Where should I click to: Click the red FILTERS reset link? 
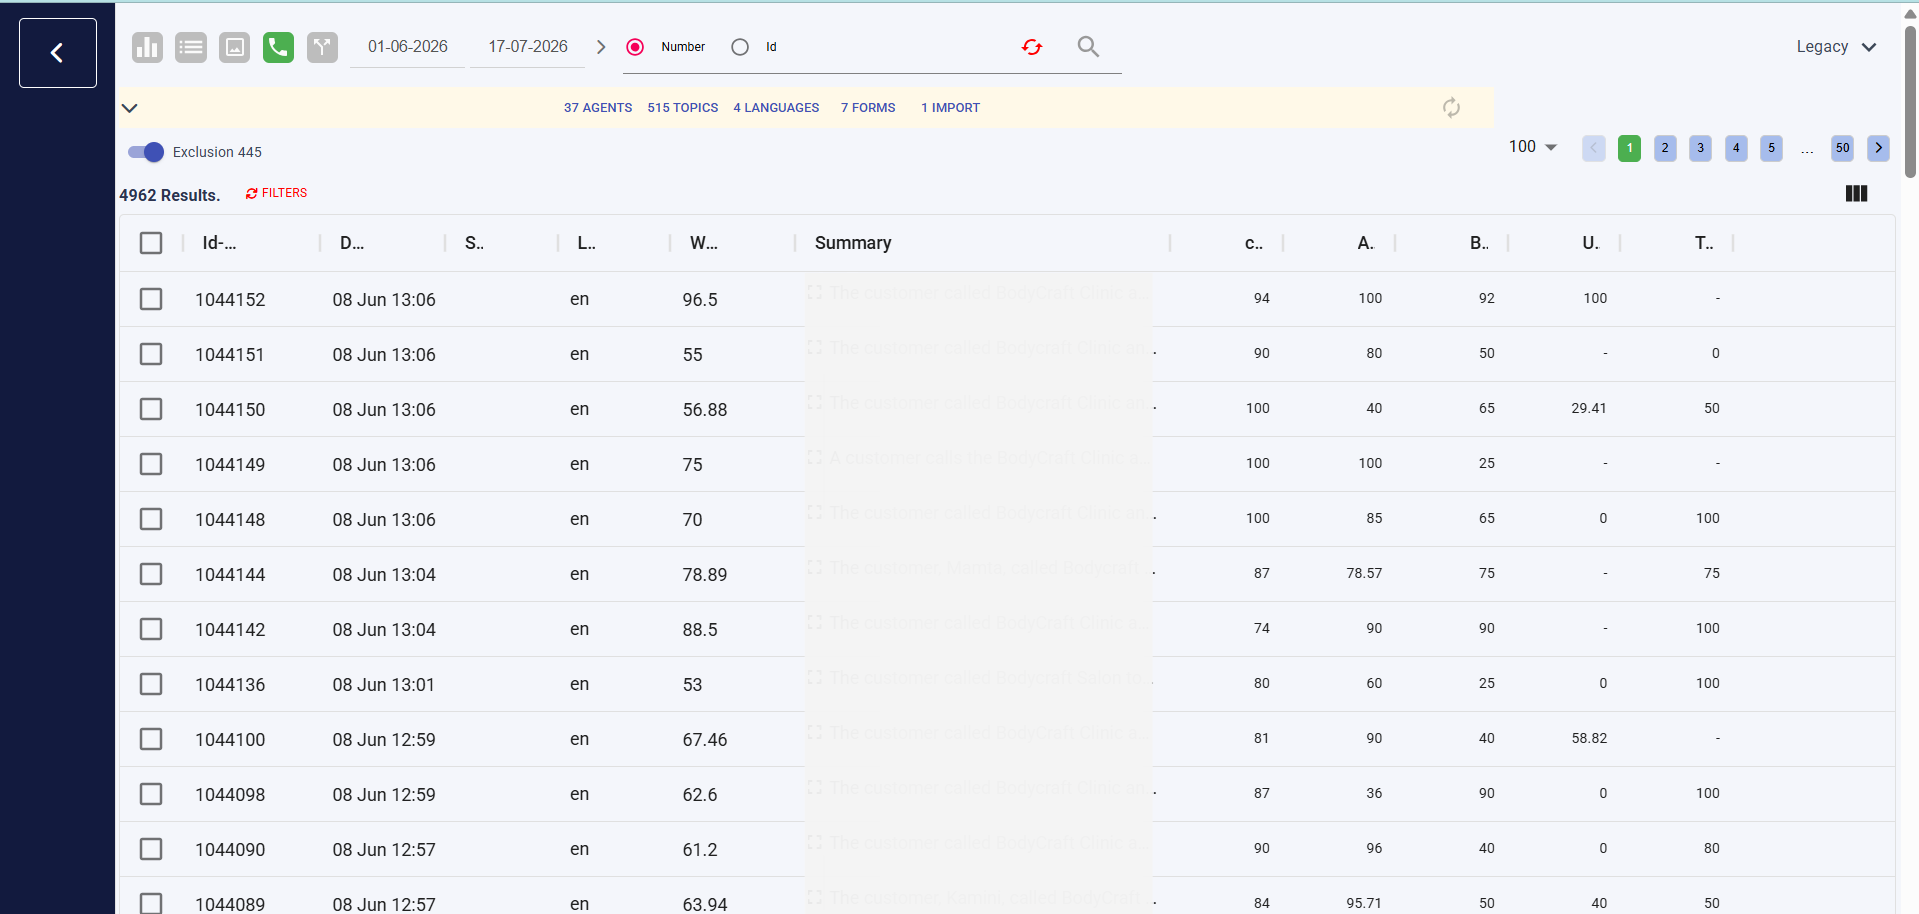pos(277,193)
